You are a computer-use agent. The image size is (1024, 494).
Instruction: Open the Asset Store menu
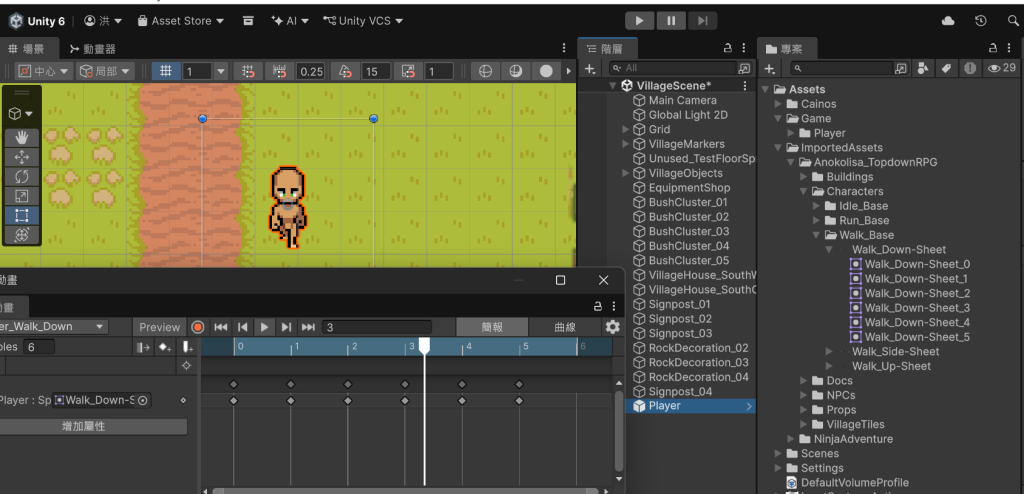coord(181,21)
